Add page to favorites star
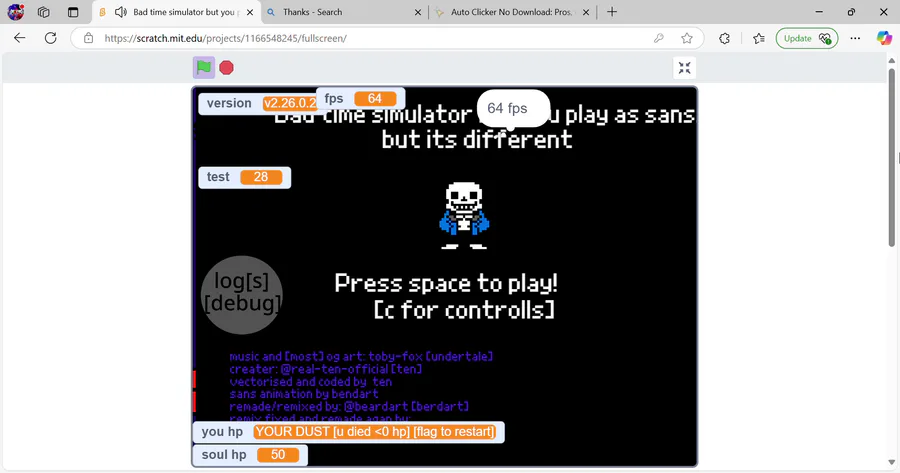The image size is (900, 473). [x=686, y=38]
